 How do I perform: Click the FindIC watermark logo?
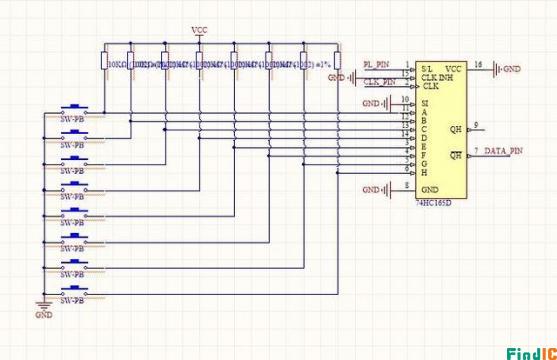[x=532, y=354]
